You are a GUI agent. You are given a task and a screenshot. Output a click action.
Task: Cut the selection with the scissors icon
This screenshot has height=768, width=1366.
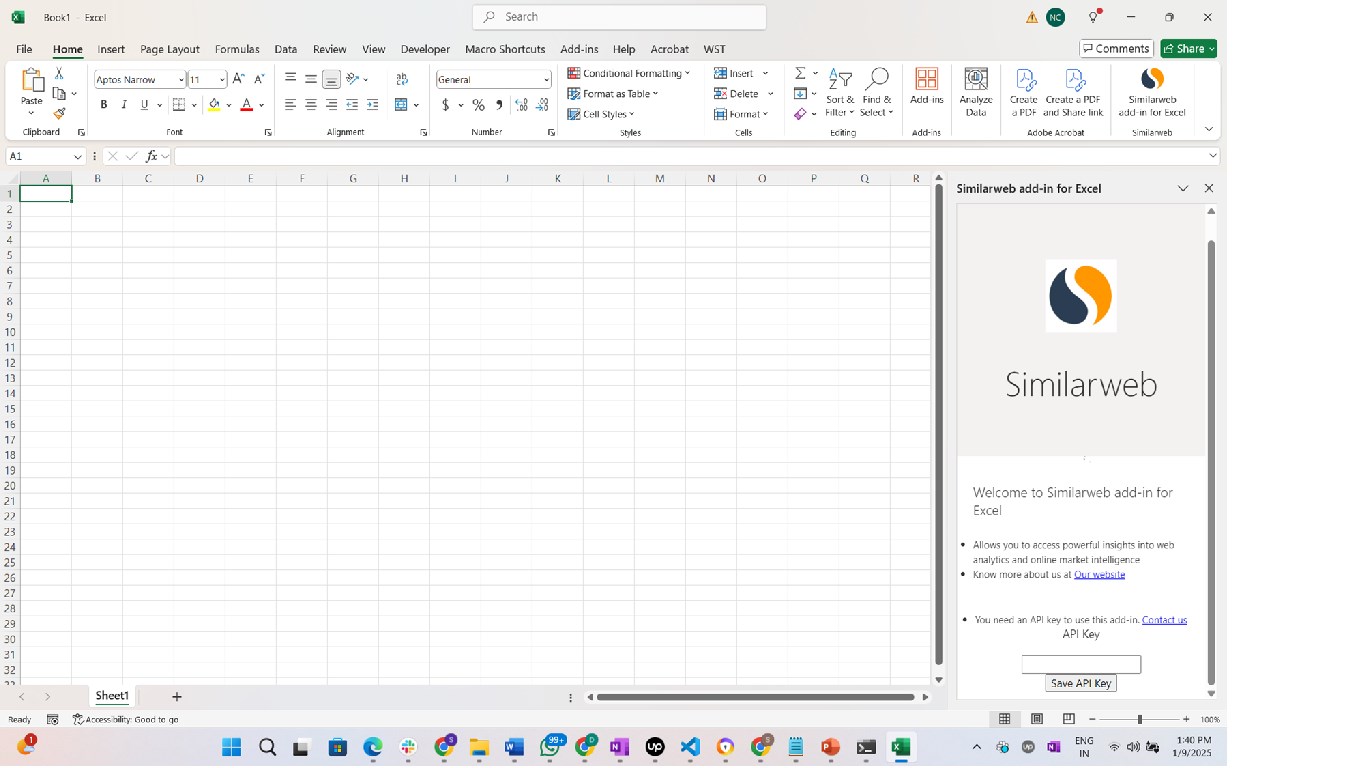coord(59,74)
